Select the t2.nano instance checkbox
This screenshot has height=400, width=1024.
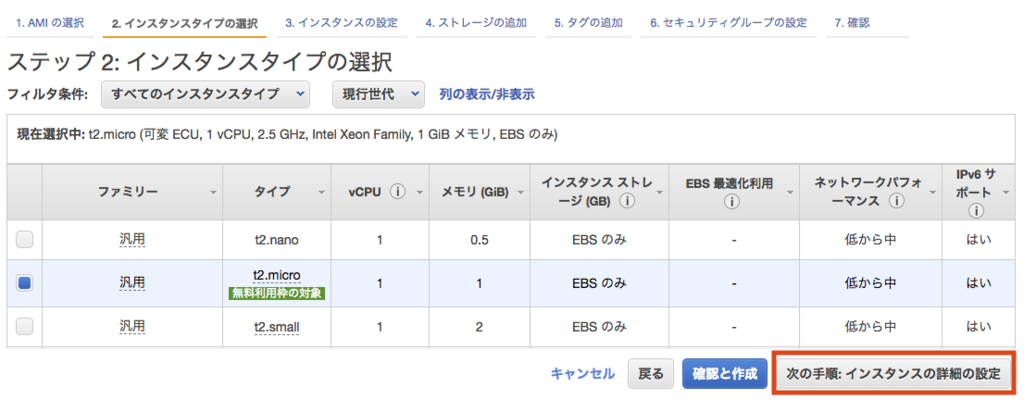pyautogui.click(x=25, y=239)
